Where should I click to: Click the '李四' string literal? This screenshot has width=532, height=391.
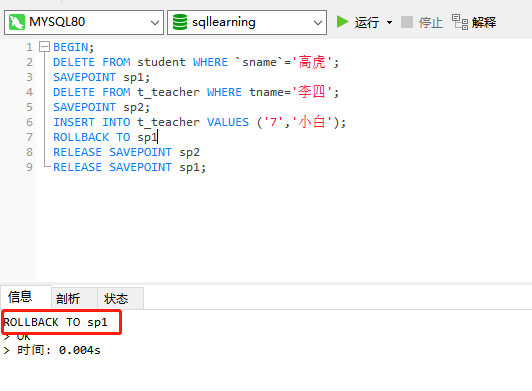click(x=311, y=92)
